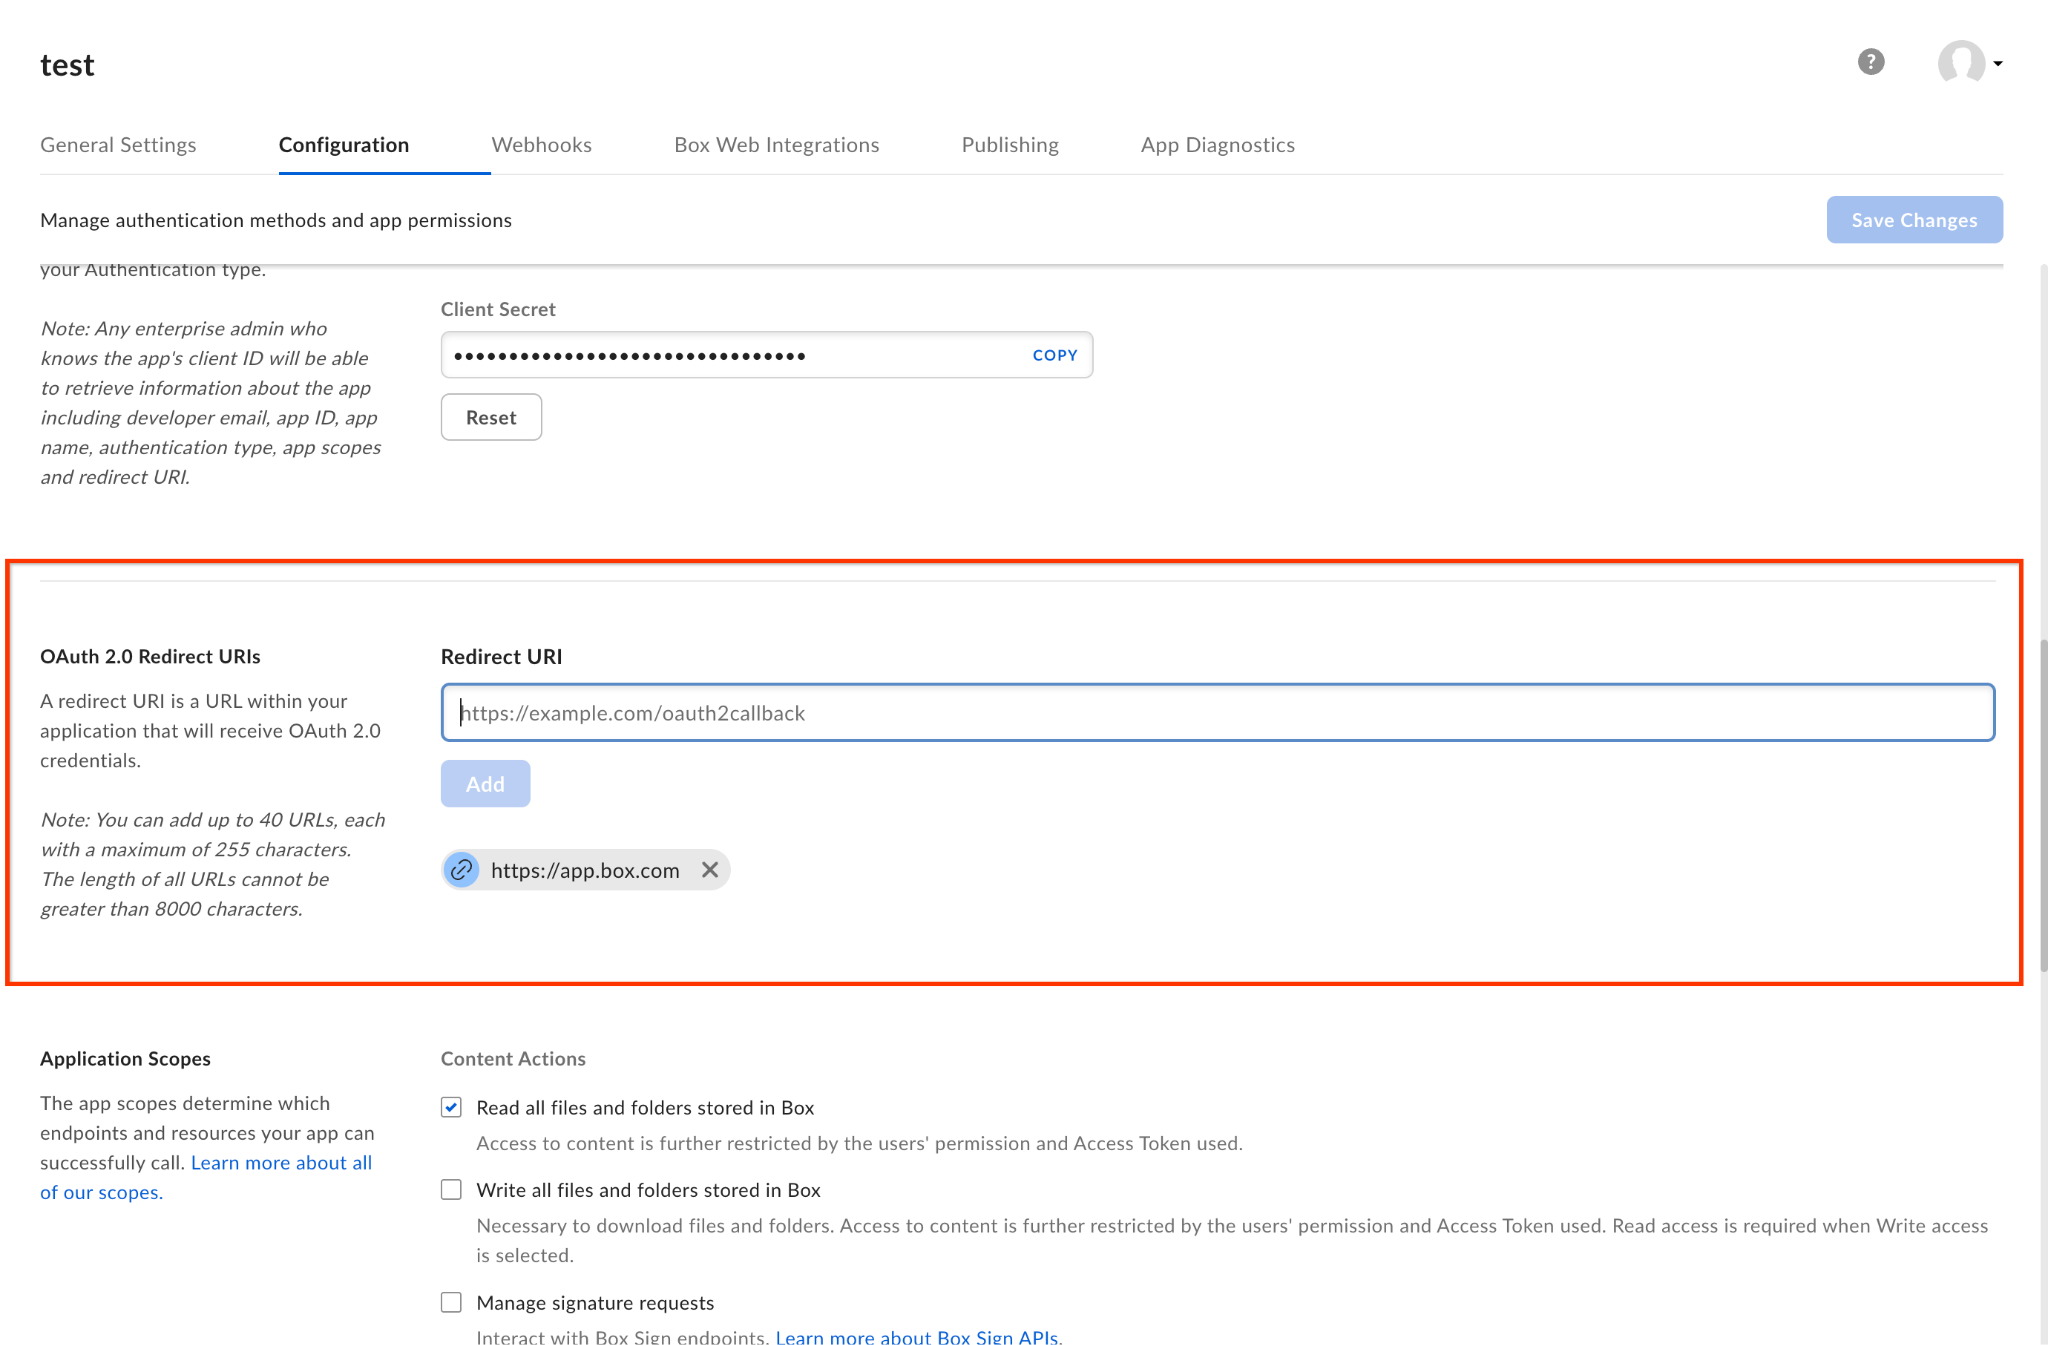Open the help question mark icon
This screenshot has height=1345, width=2048.
(1870, 63)
